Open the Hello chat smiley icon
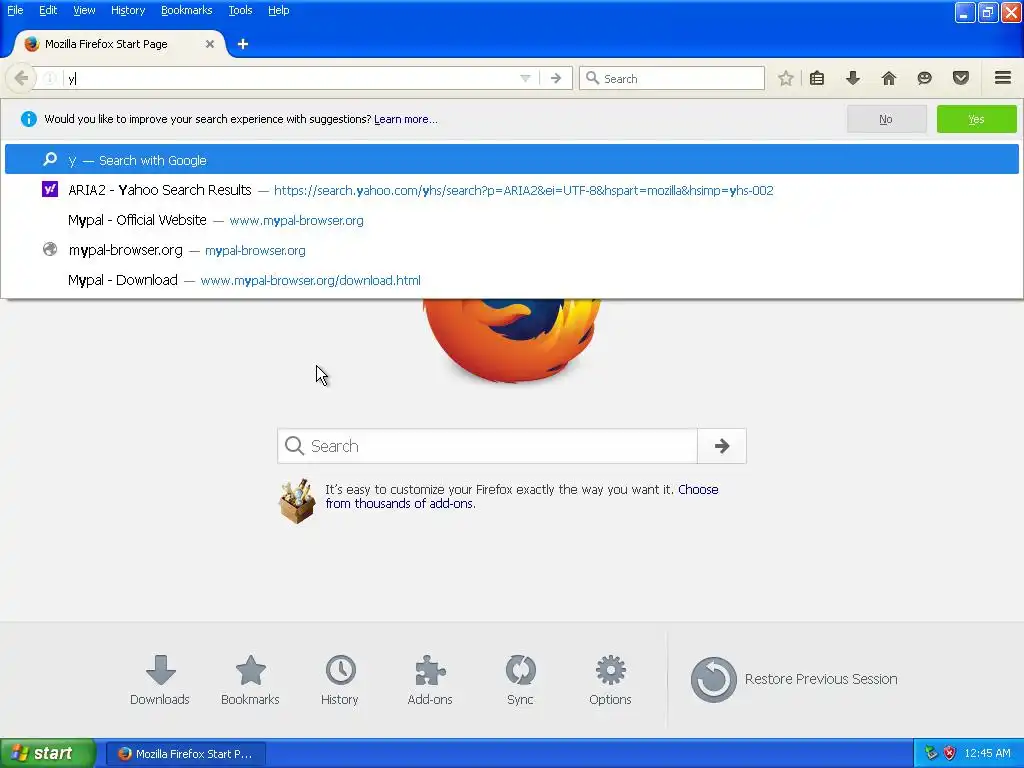 924,78
